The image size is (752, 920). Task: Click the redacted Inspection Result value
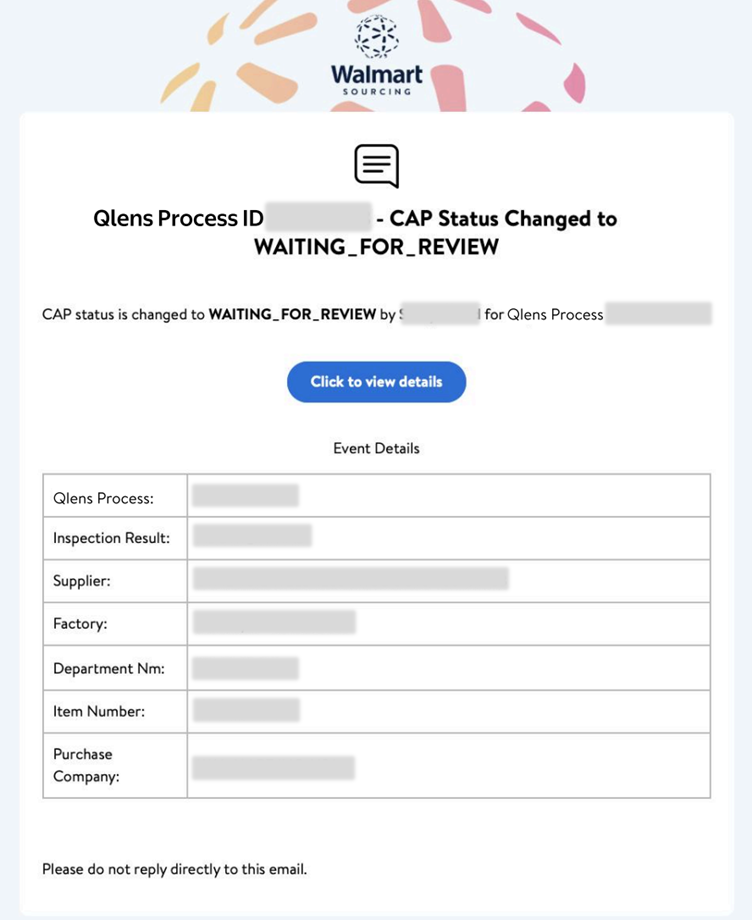coord(252,536)
